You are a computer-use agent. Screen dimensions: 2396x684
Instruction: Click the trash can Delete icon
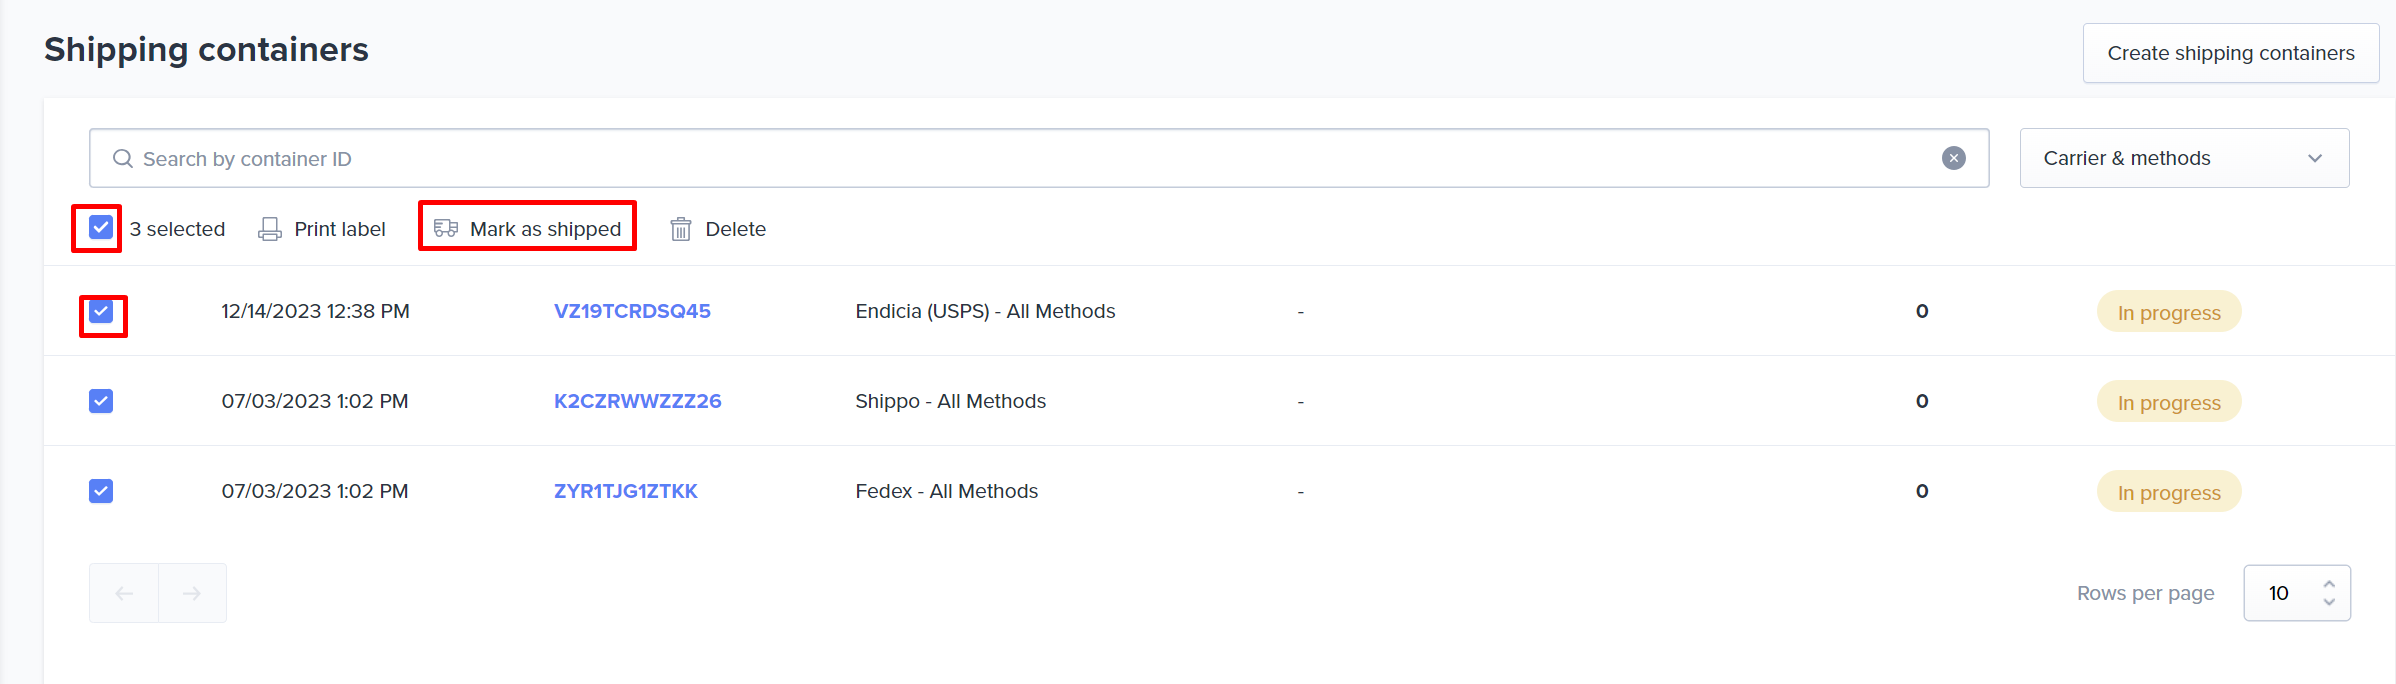(681, 229)
